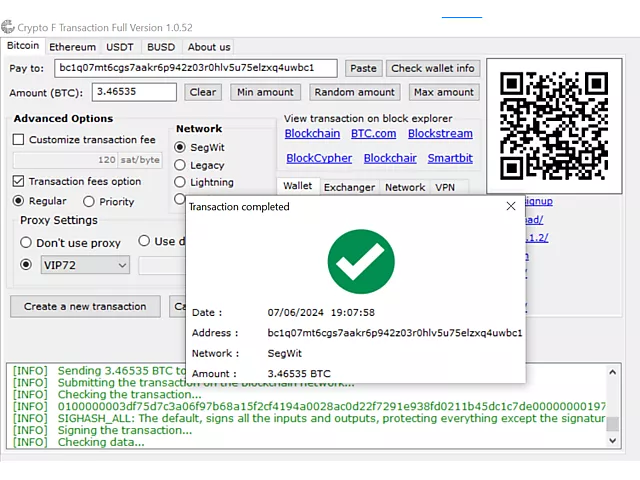Switch to the Exchanger tab
This screenshot has height=480, width=640.
tap(349, 187)
